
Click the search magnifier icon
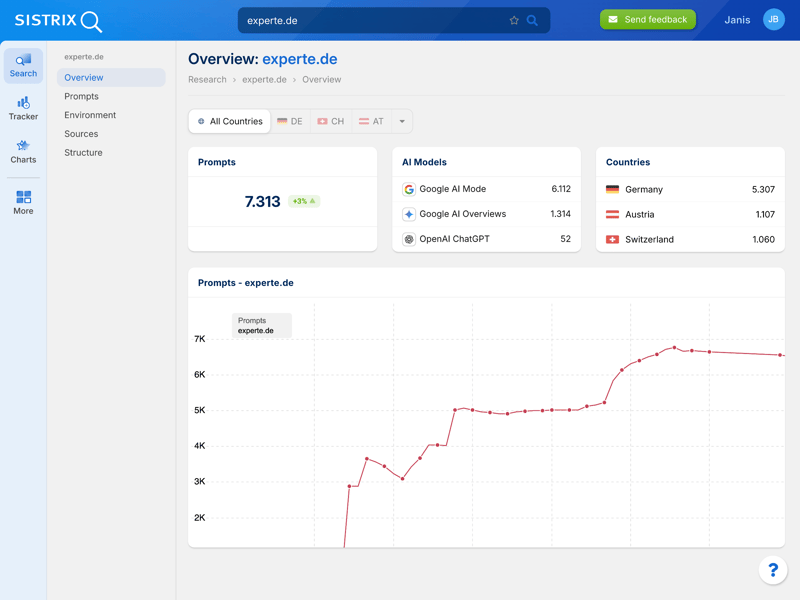(x=532, y=20)
